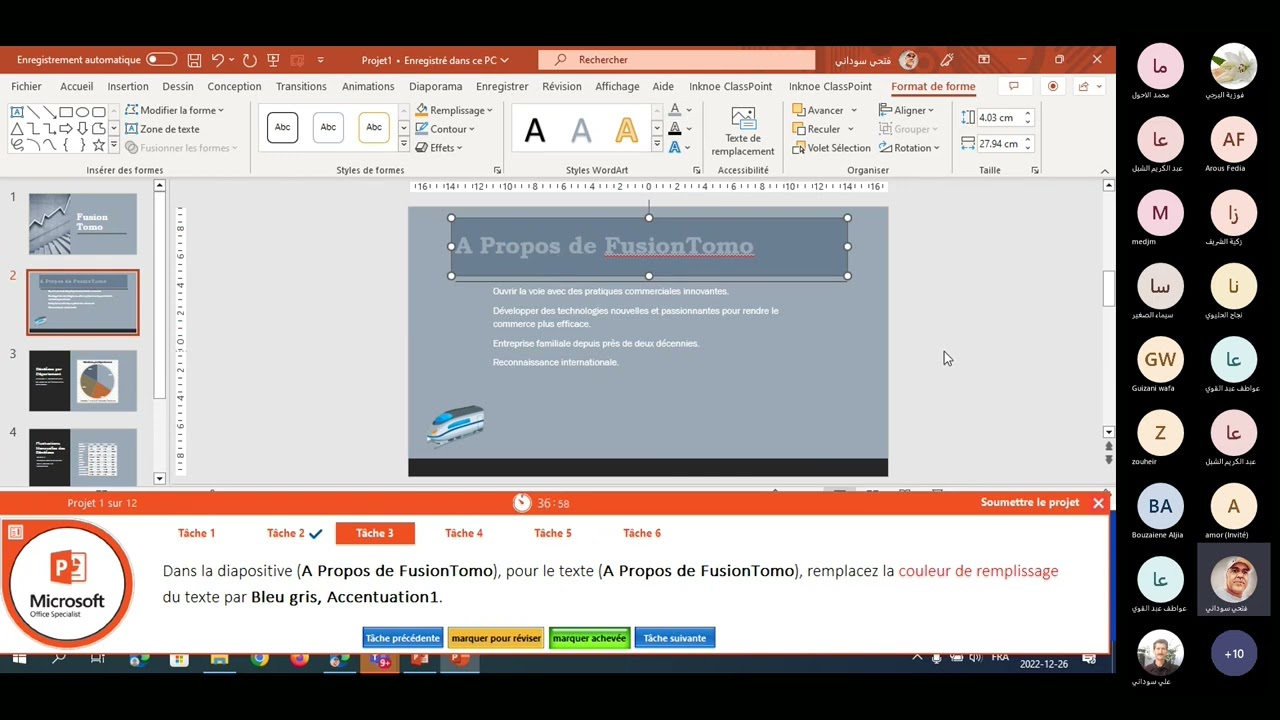Open the Rotation dropdown

click(x=909, y=148)
